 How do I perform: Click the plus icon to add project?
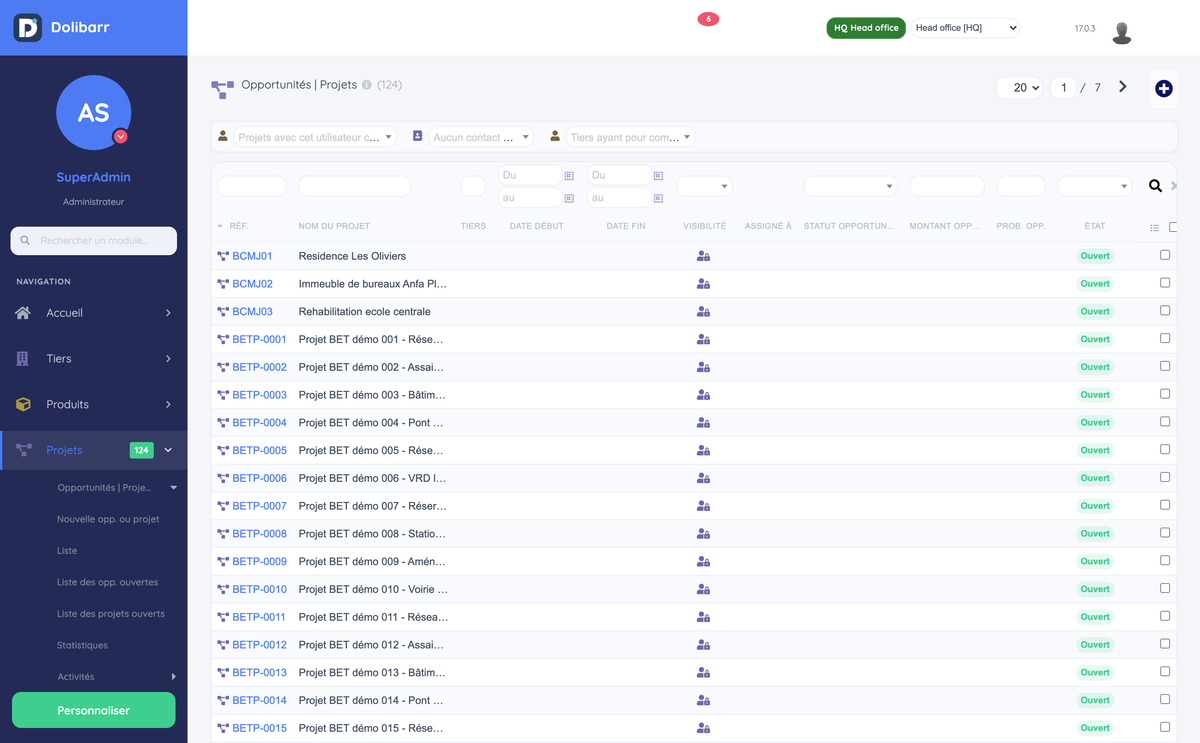[x=1164, y=89]
